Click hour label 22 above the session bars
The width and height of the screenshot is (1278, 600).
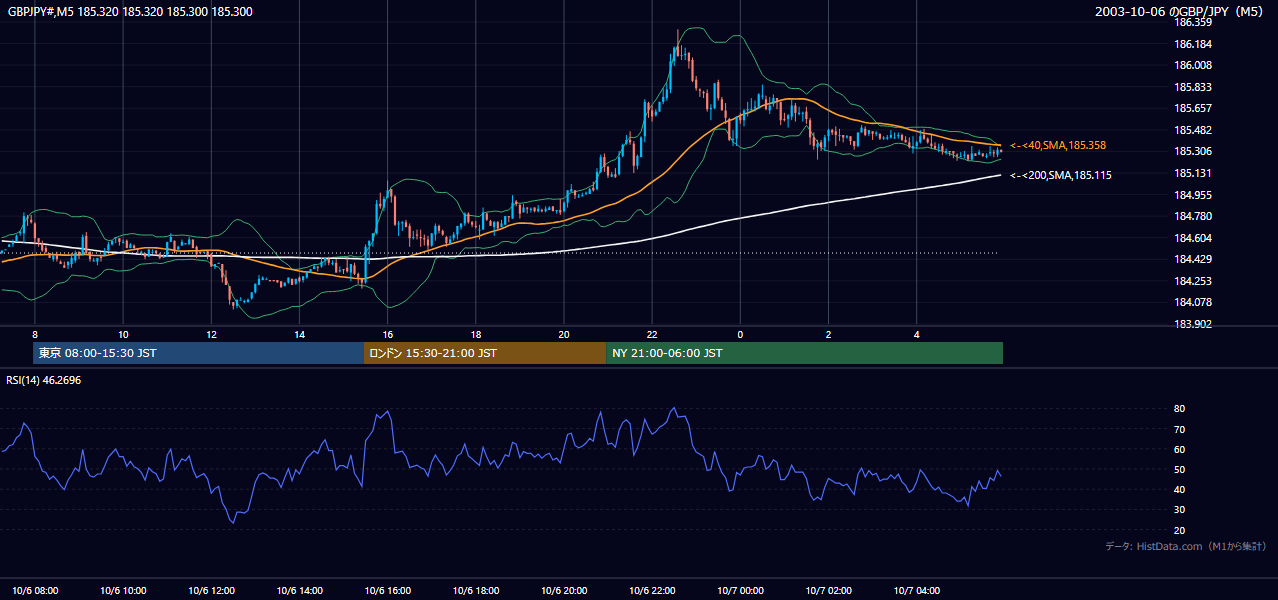click(x=652, y=334)
